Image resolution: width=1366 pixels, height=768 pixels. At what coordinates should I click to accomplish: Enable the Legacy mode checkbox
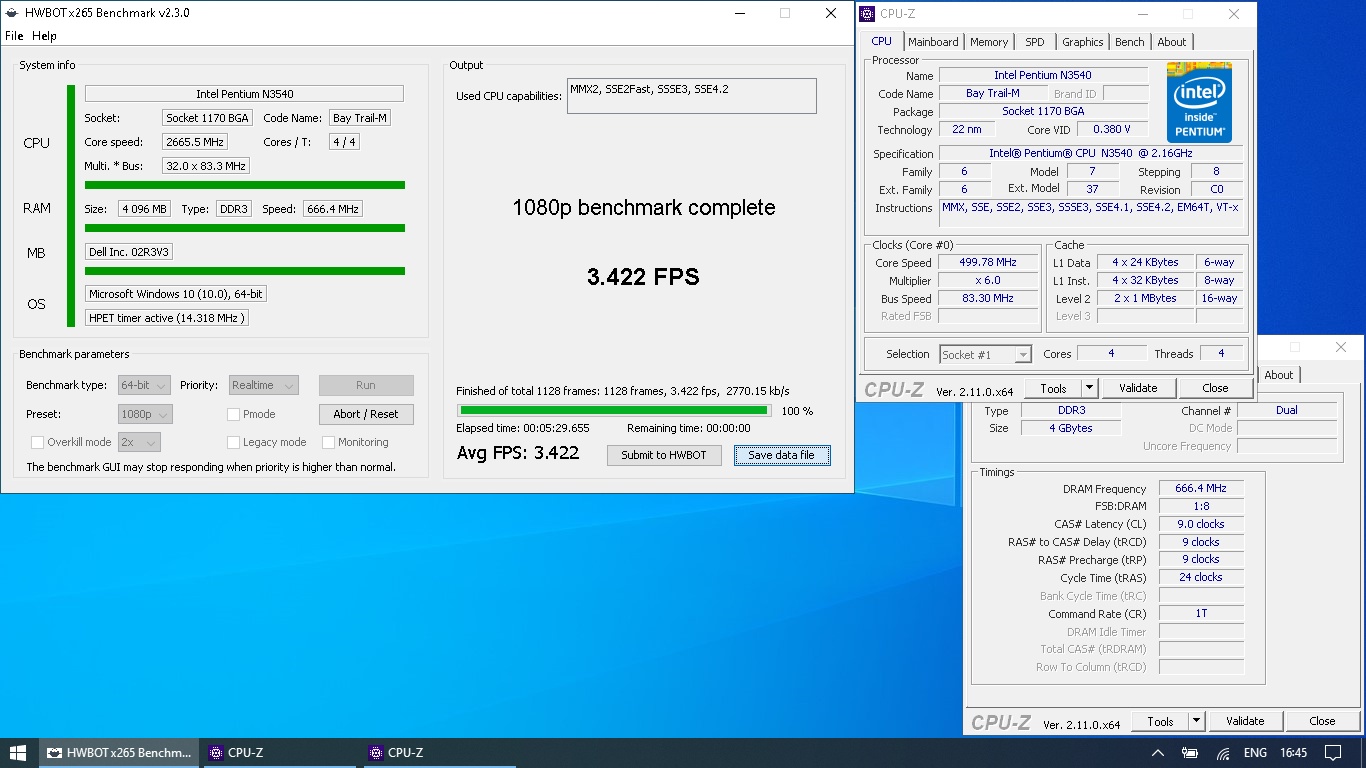pyautogui.click(x=233, y=442)
